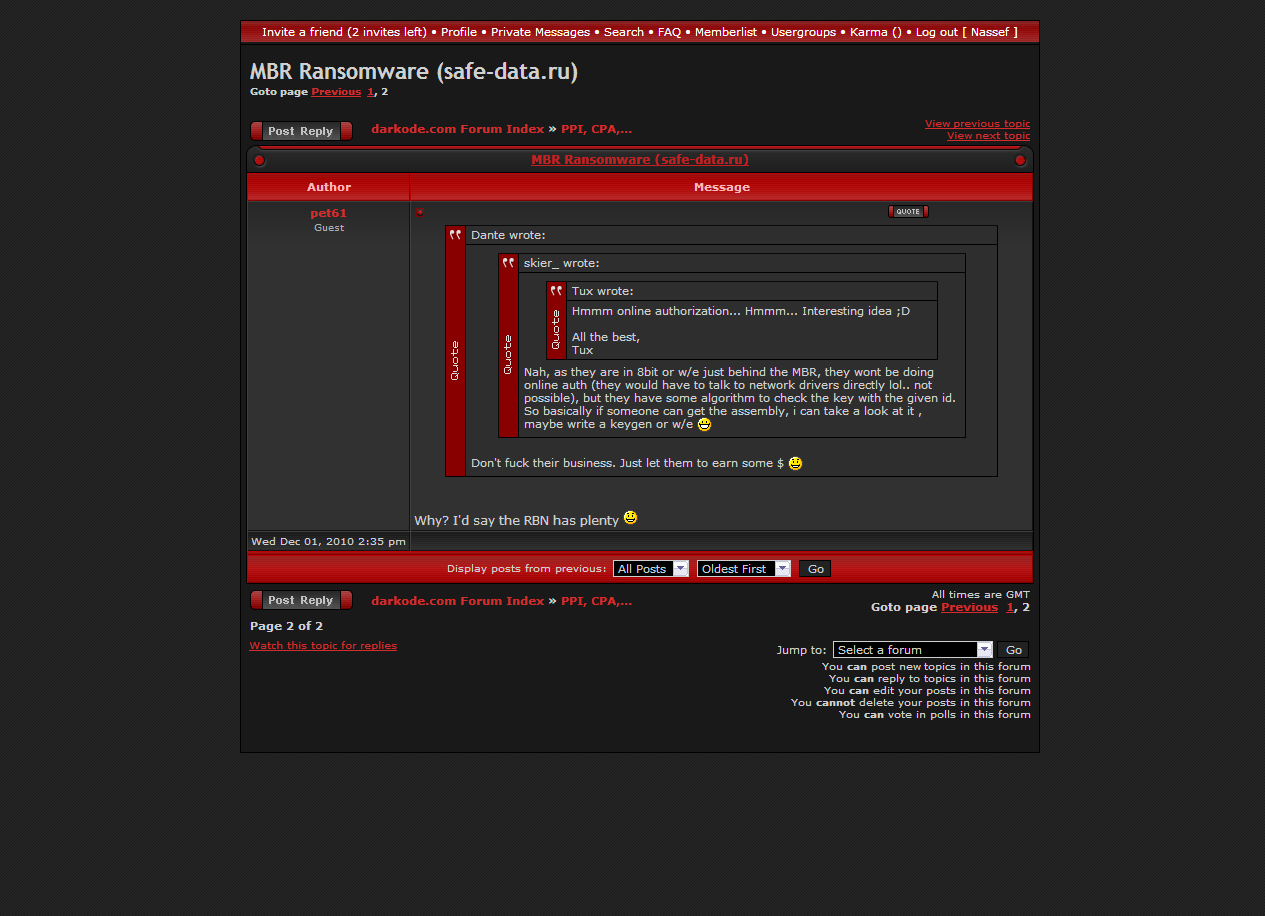
Task: Click the small post icon beside pet61's message
Action: 420,212
